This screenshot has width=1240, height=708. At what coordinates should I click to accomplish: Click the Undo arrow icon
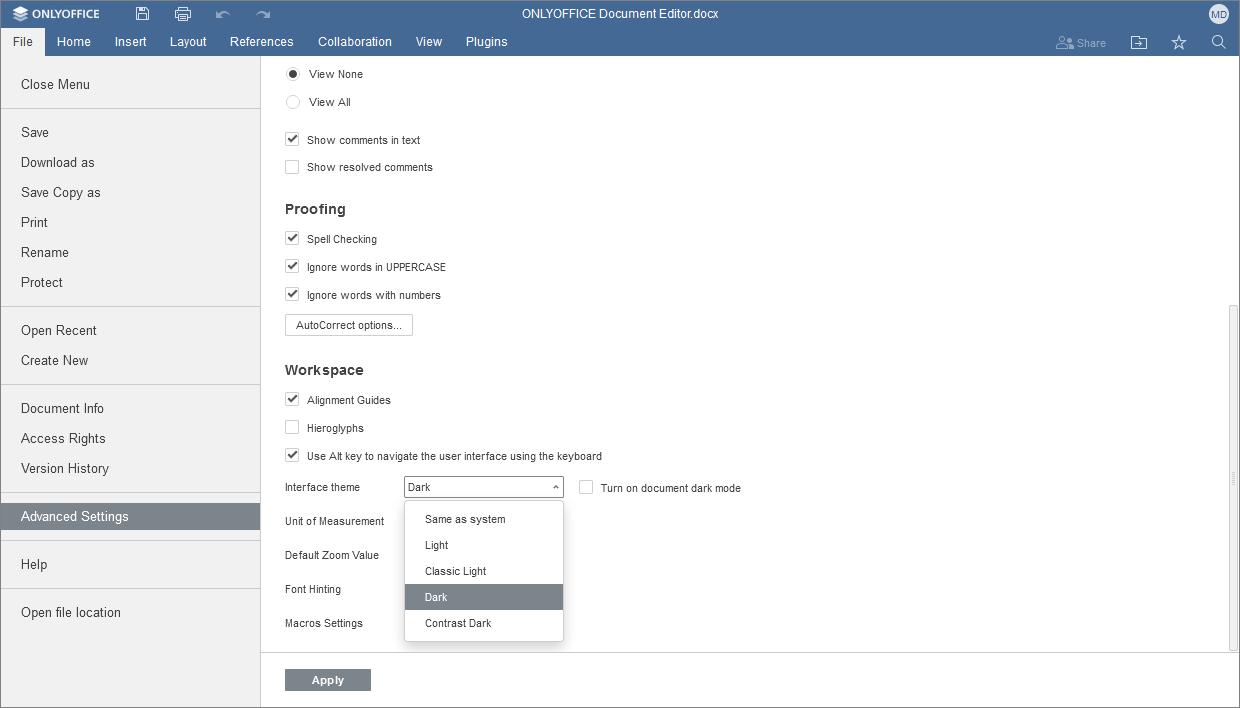point(223,14)
